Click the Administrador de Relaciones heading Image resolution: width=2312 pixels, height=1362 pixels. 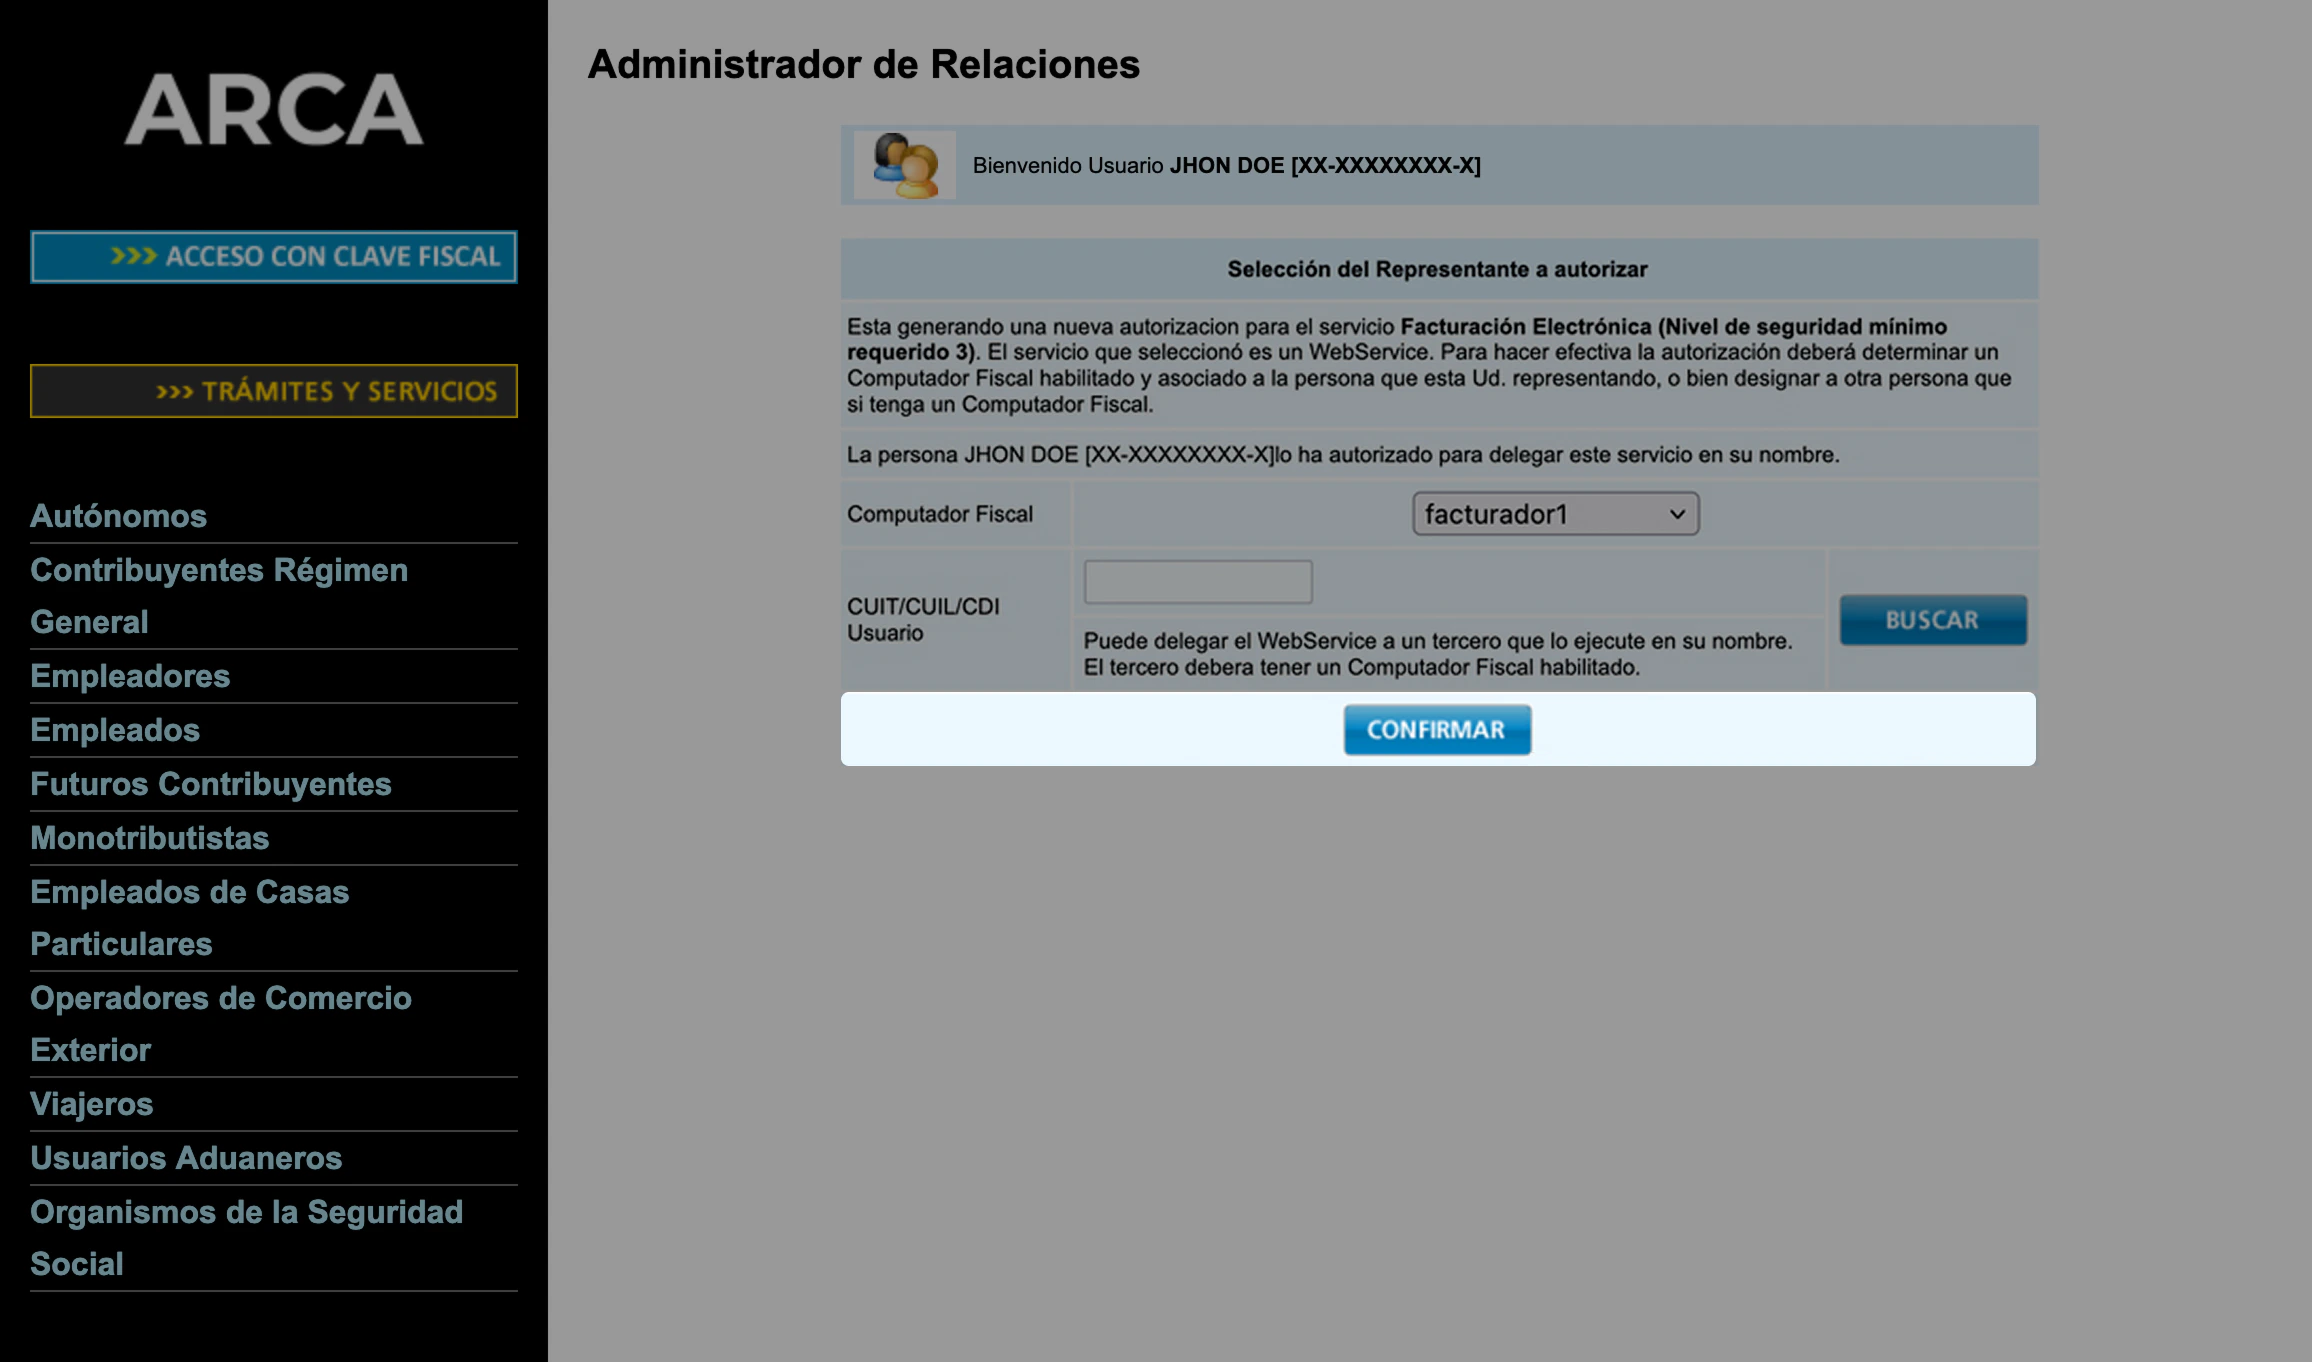(863, 65)
